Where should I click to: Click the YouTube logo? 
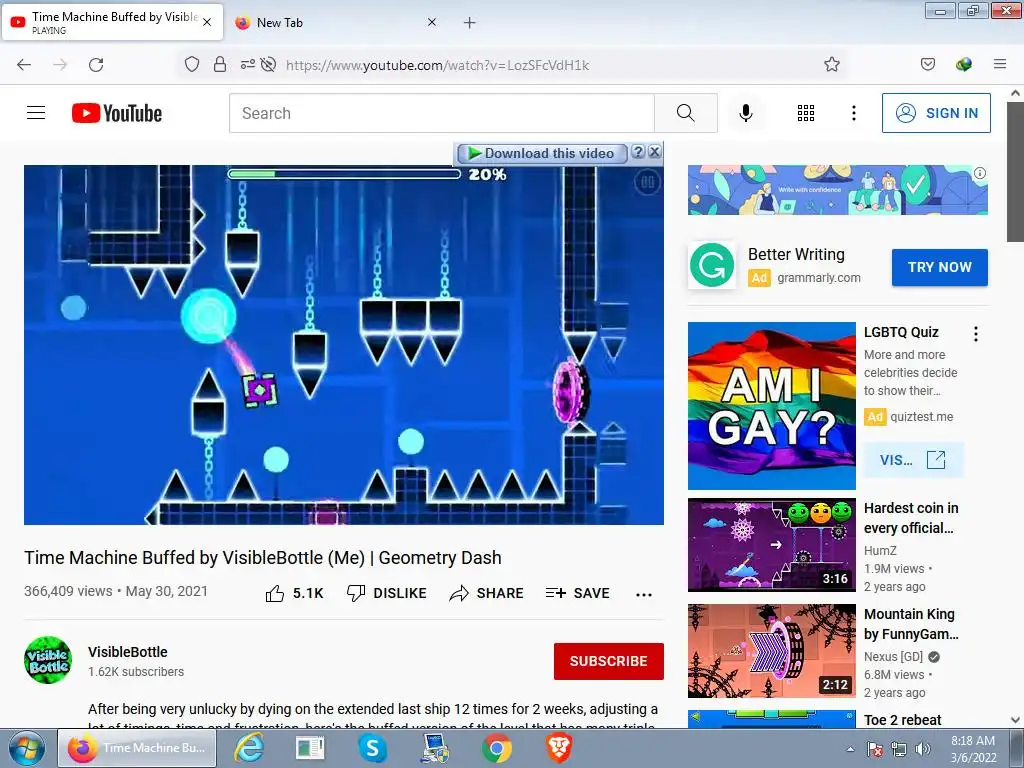pyautogui.click(x=117, y=113)
